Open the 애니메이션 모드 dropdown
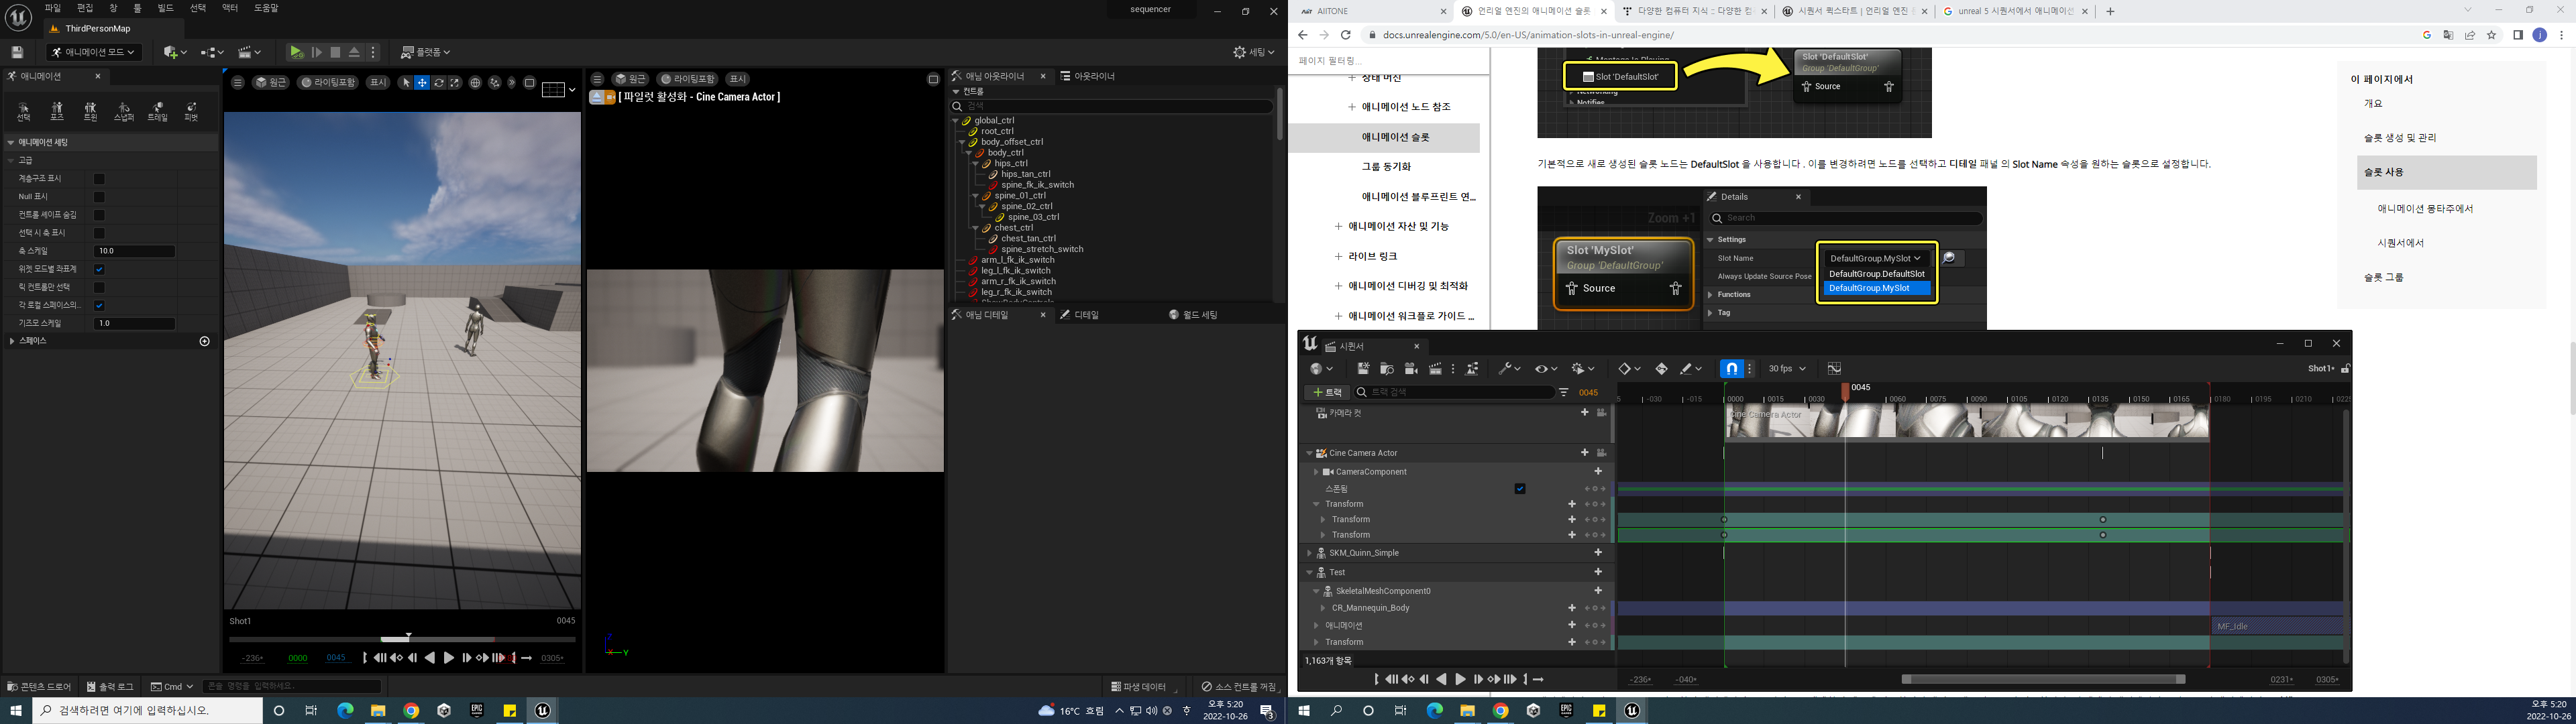 (x=95, y=52)
